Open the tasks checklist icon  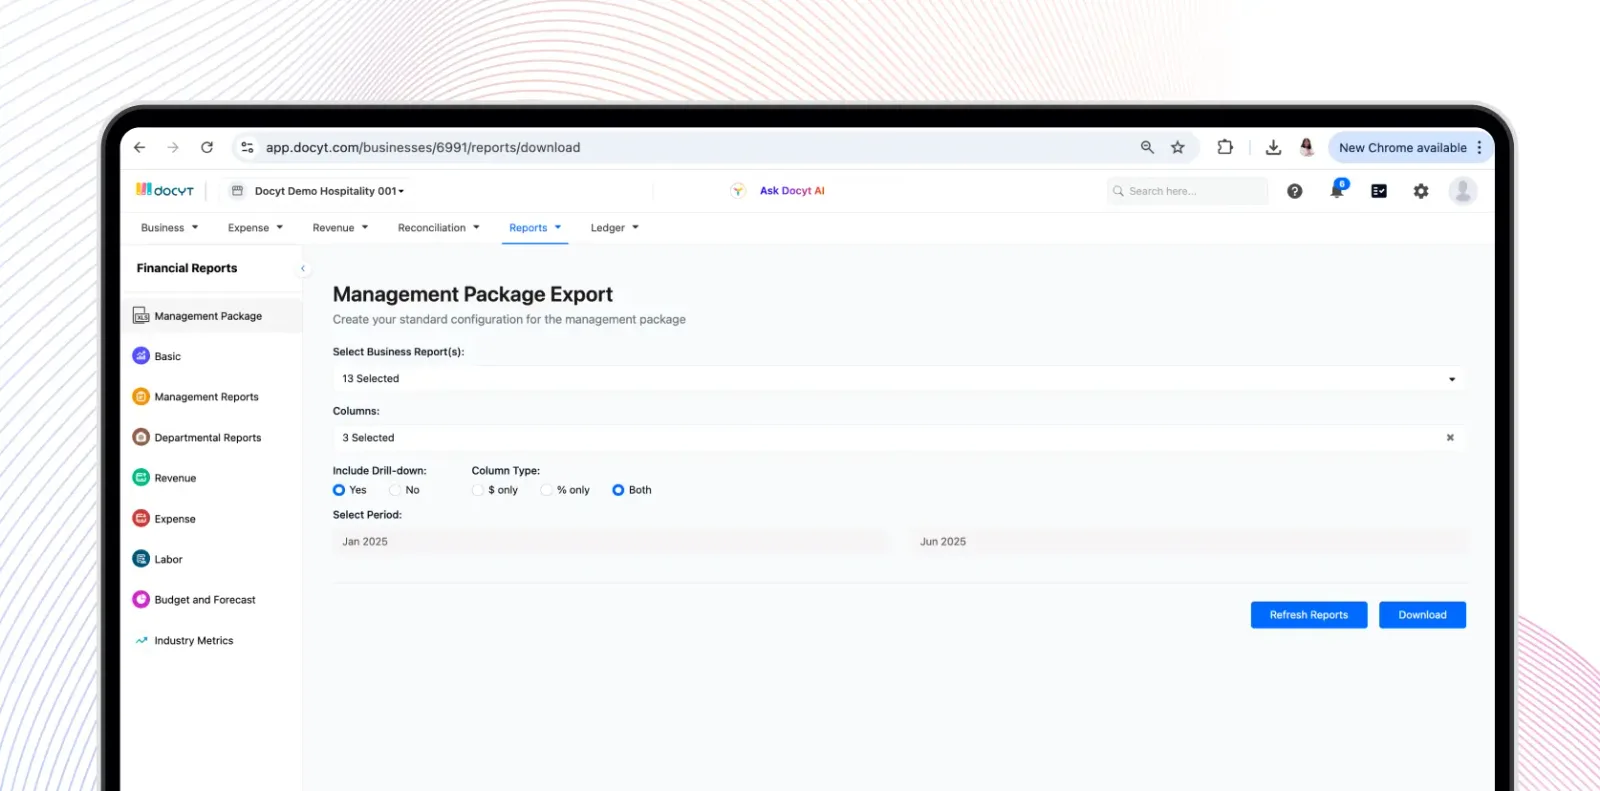(x=1379, y=191)
